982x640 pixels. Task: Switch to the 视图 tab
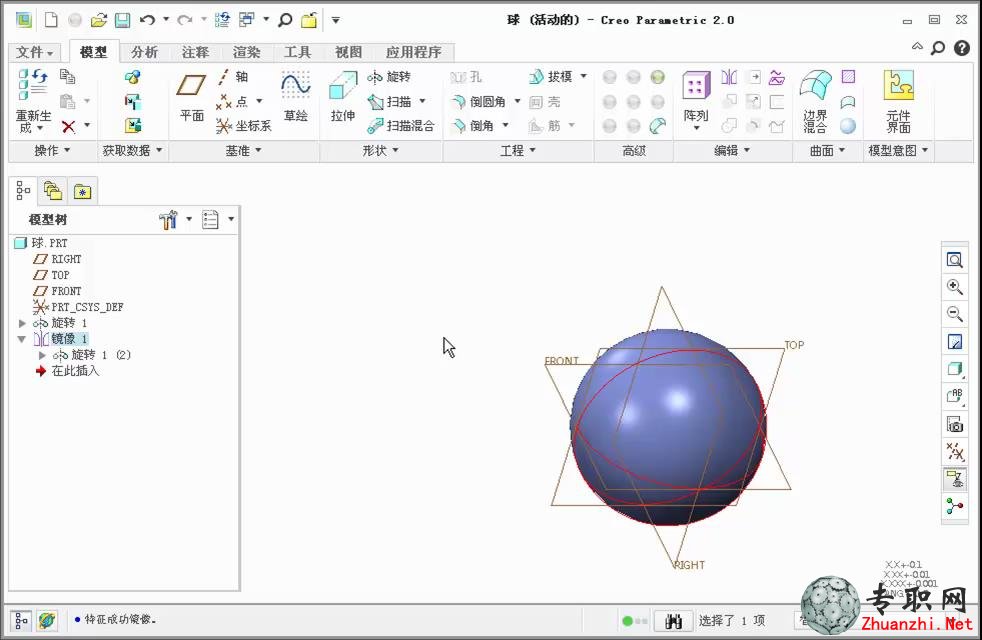click(348, 52)
